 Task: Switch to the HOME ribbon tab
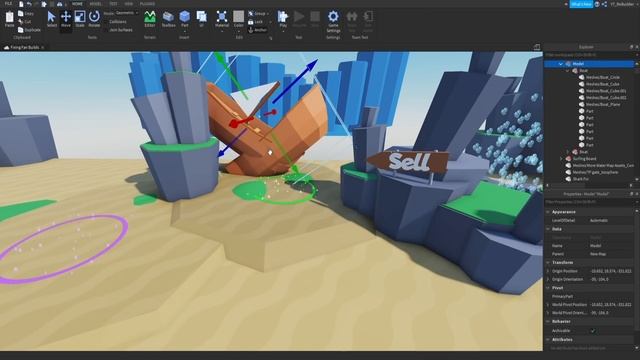coord(77,4)
